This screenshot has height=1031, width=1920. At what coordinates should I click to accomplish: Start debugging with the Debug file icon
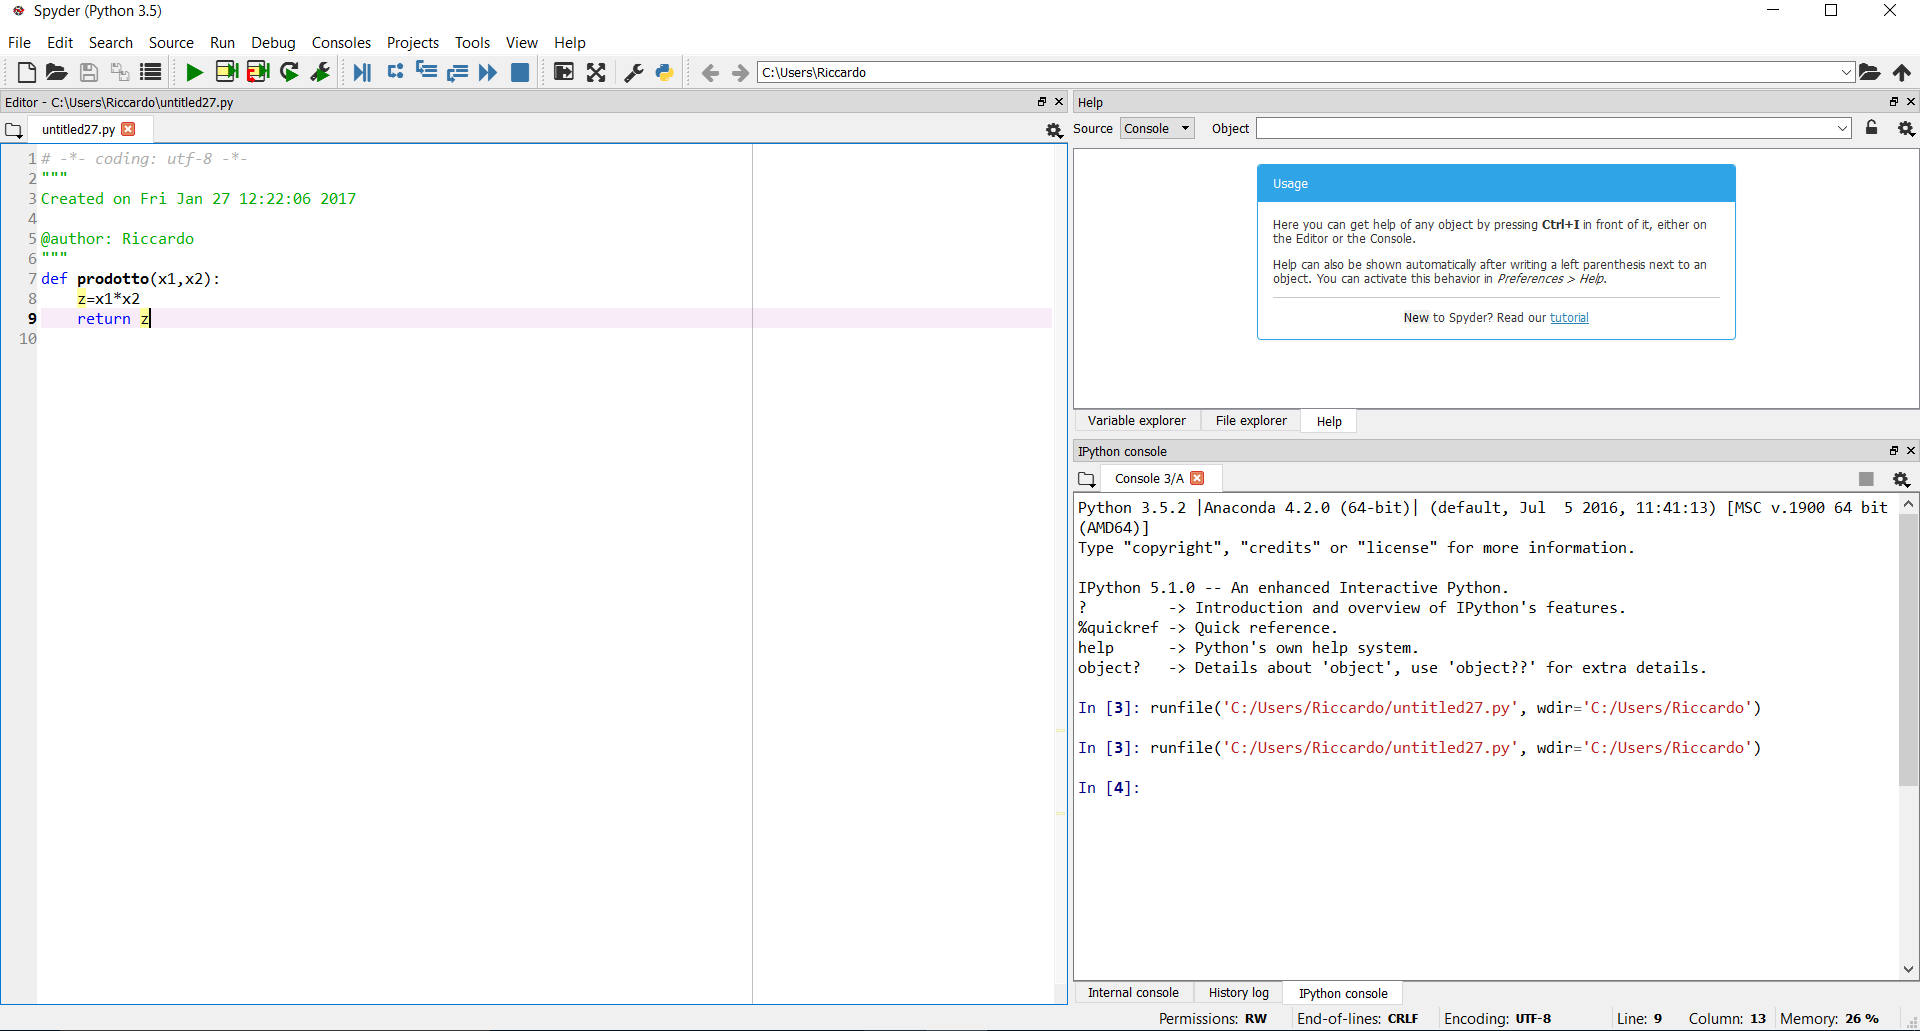[362, 72]
